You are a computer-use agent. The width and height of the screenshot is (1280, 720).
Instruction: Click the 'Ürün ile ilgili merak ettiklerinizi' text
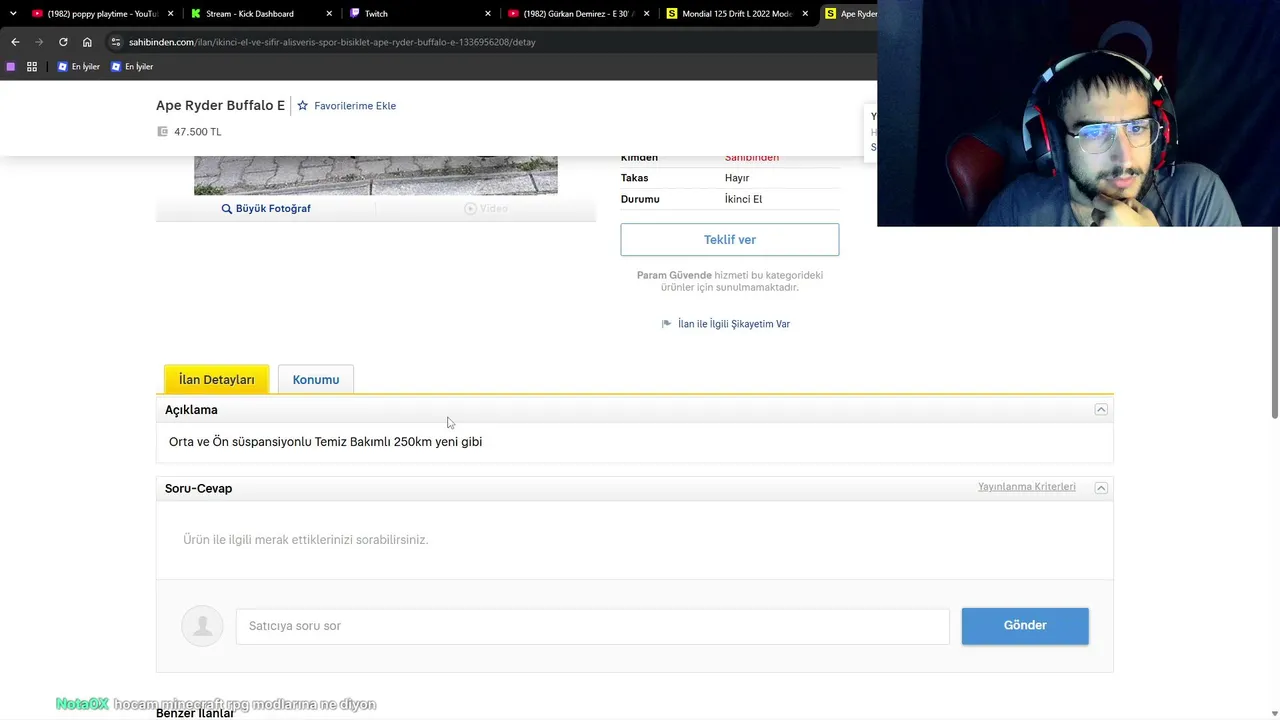click(x=306, y=540)
